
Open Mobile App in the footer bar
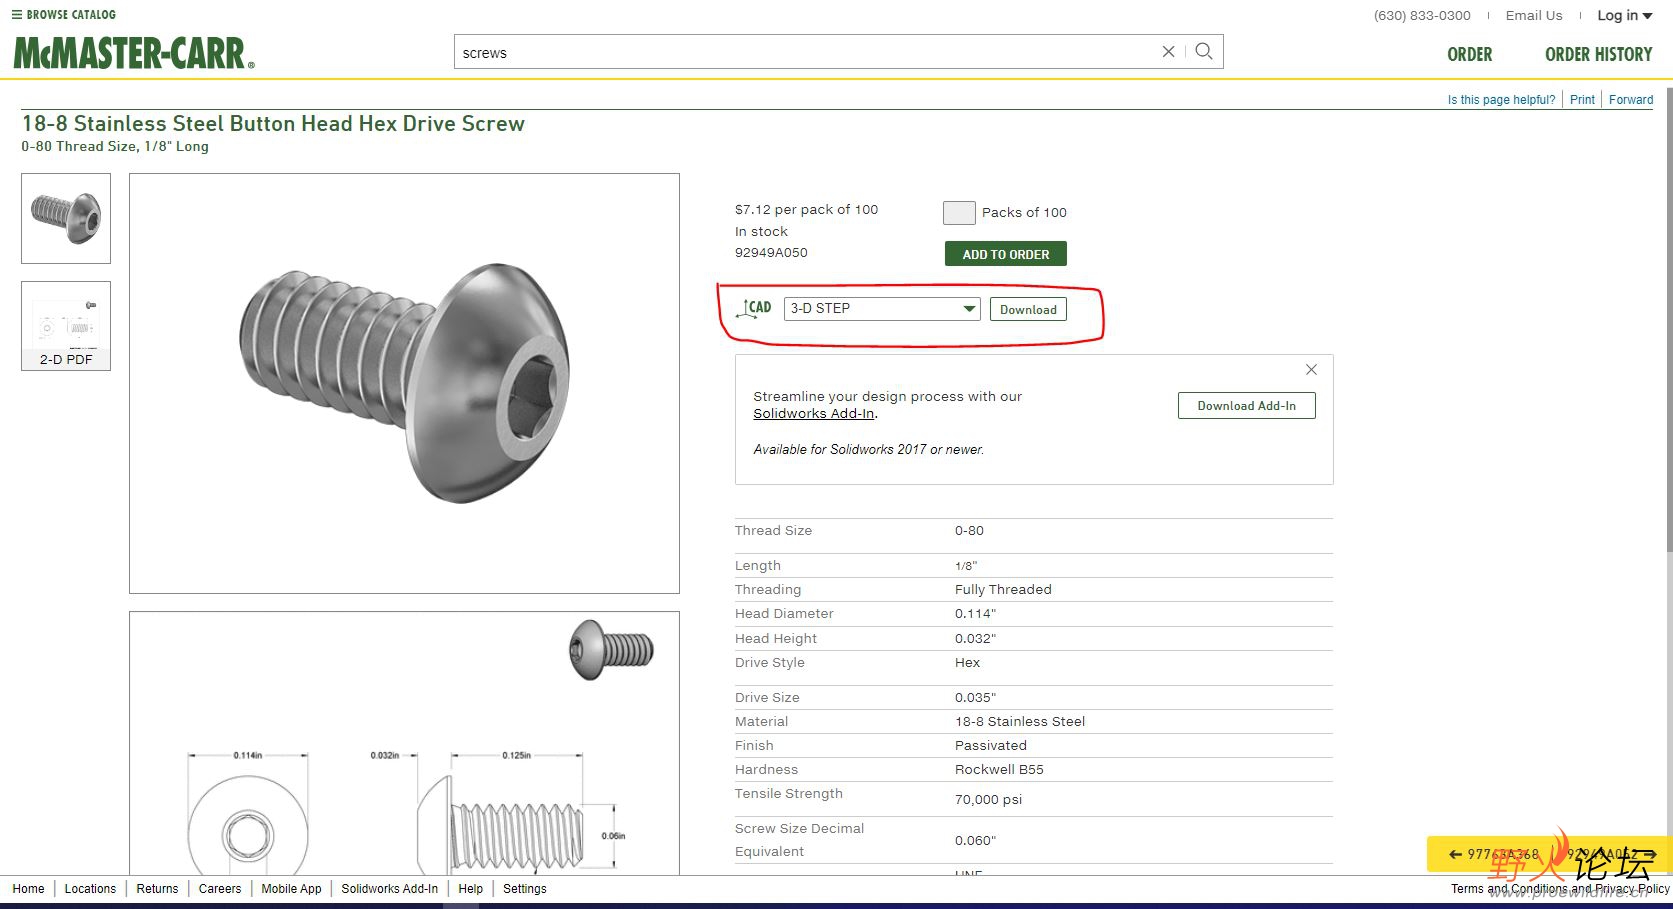click(291, 889)
